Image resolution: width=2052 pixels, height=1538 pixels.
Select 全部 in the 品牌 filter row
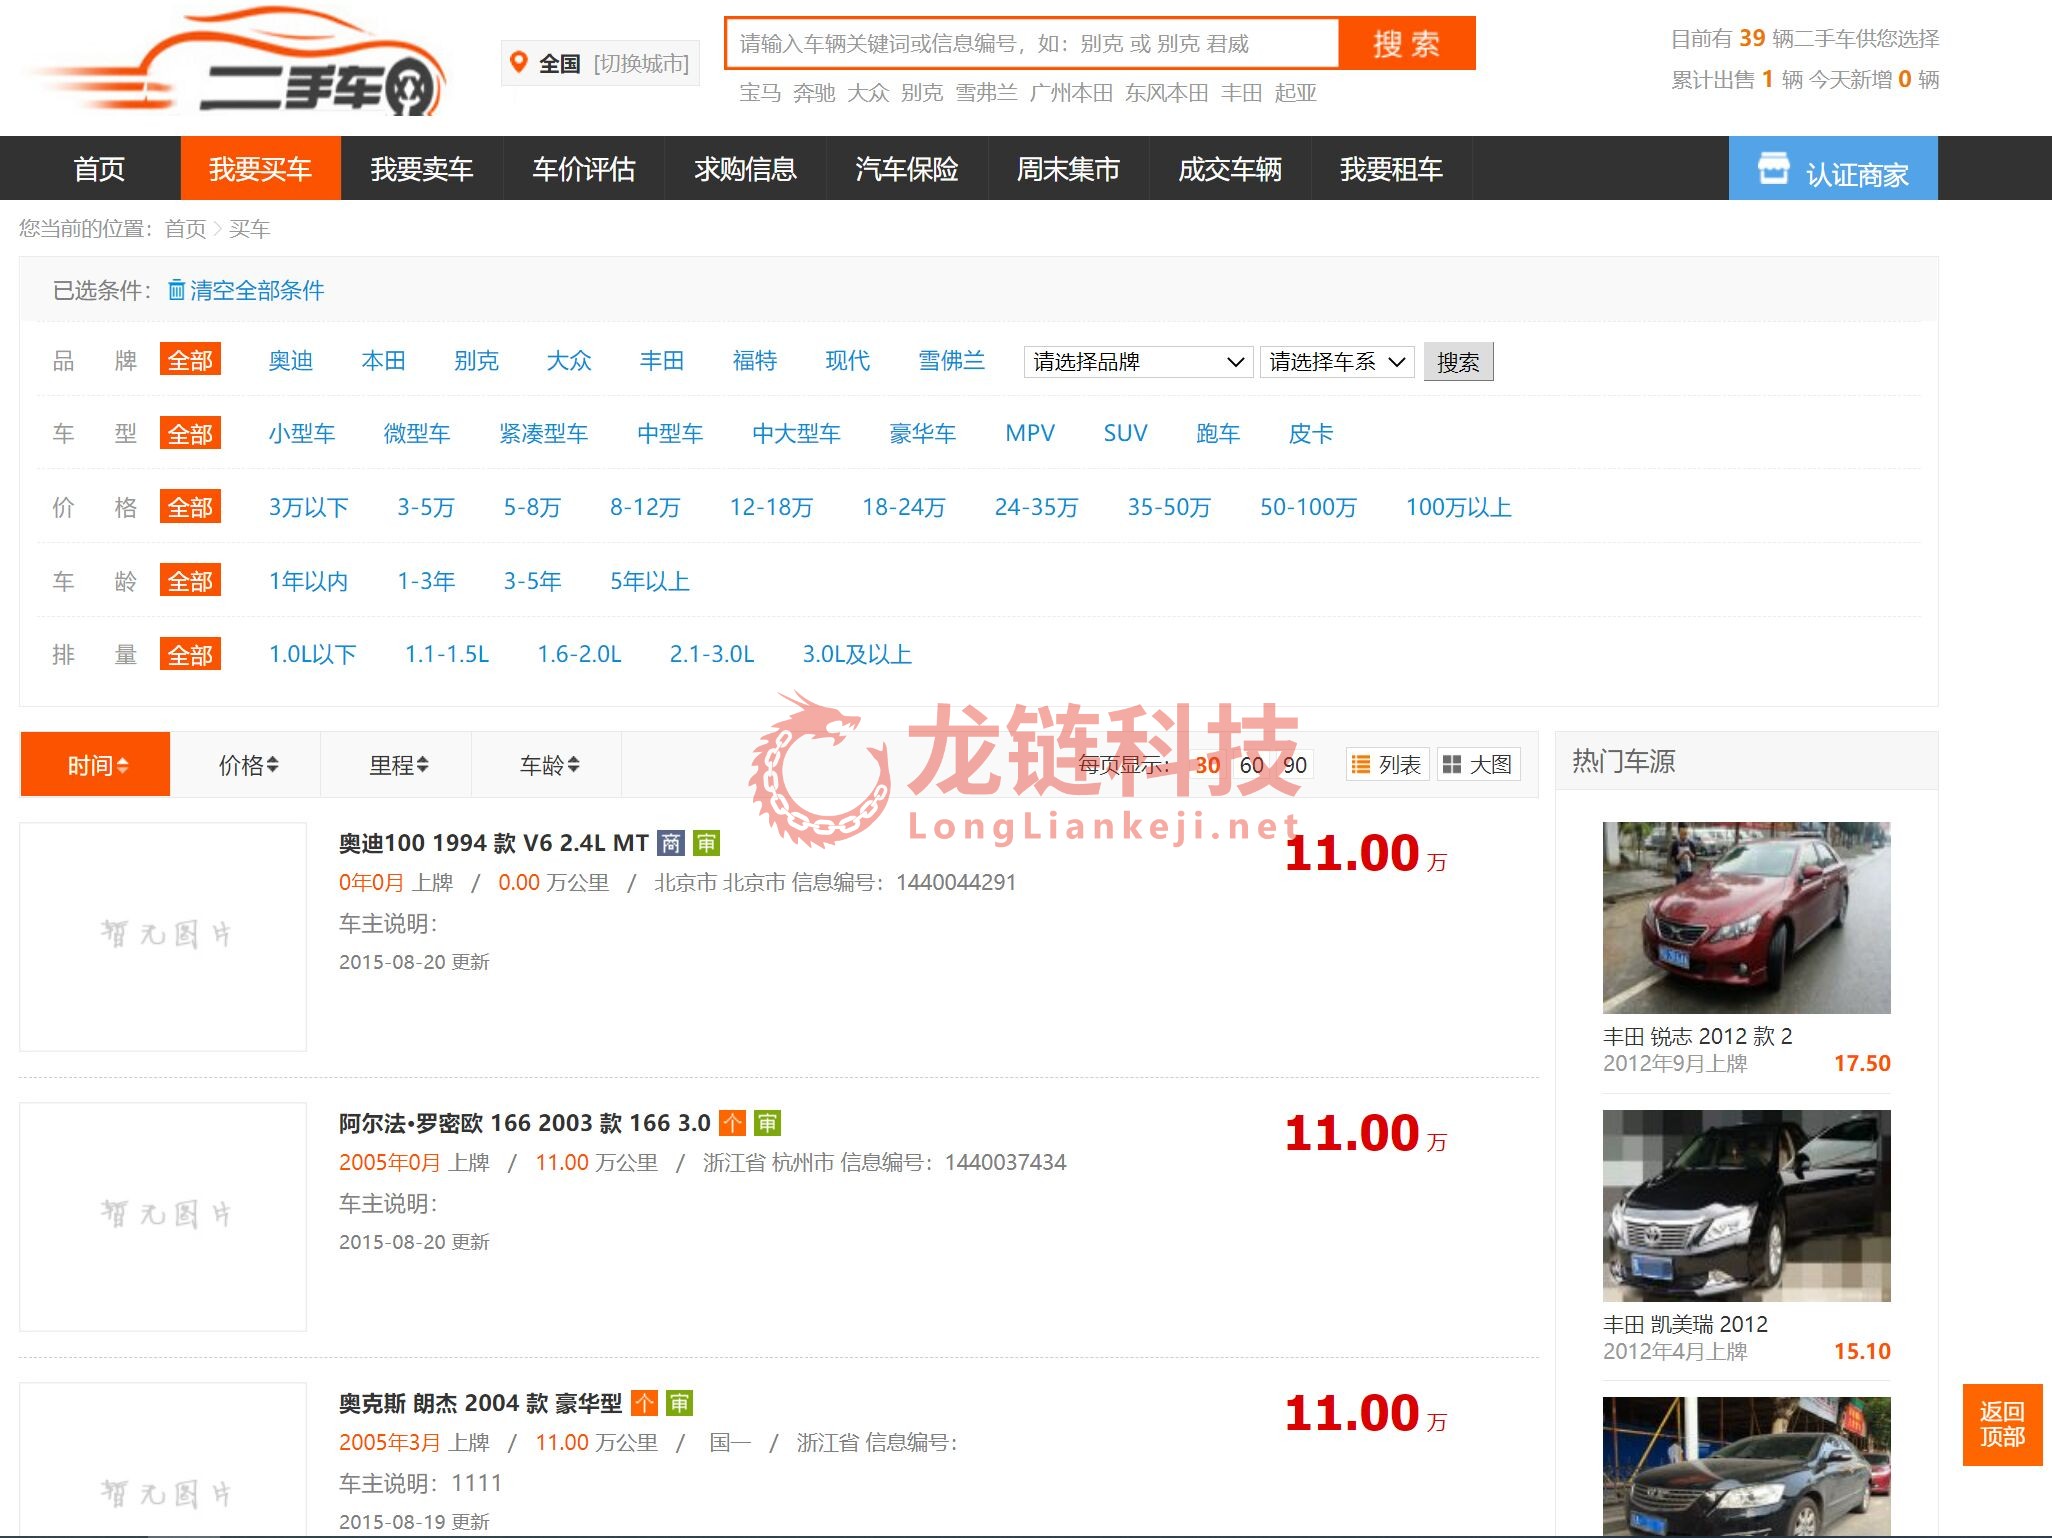click(x=190, y=360)
